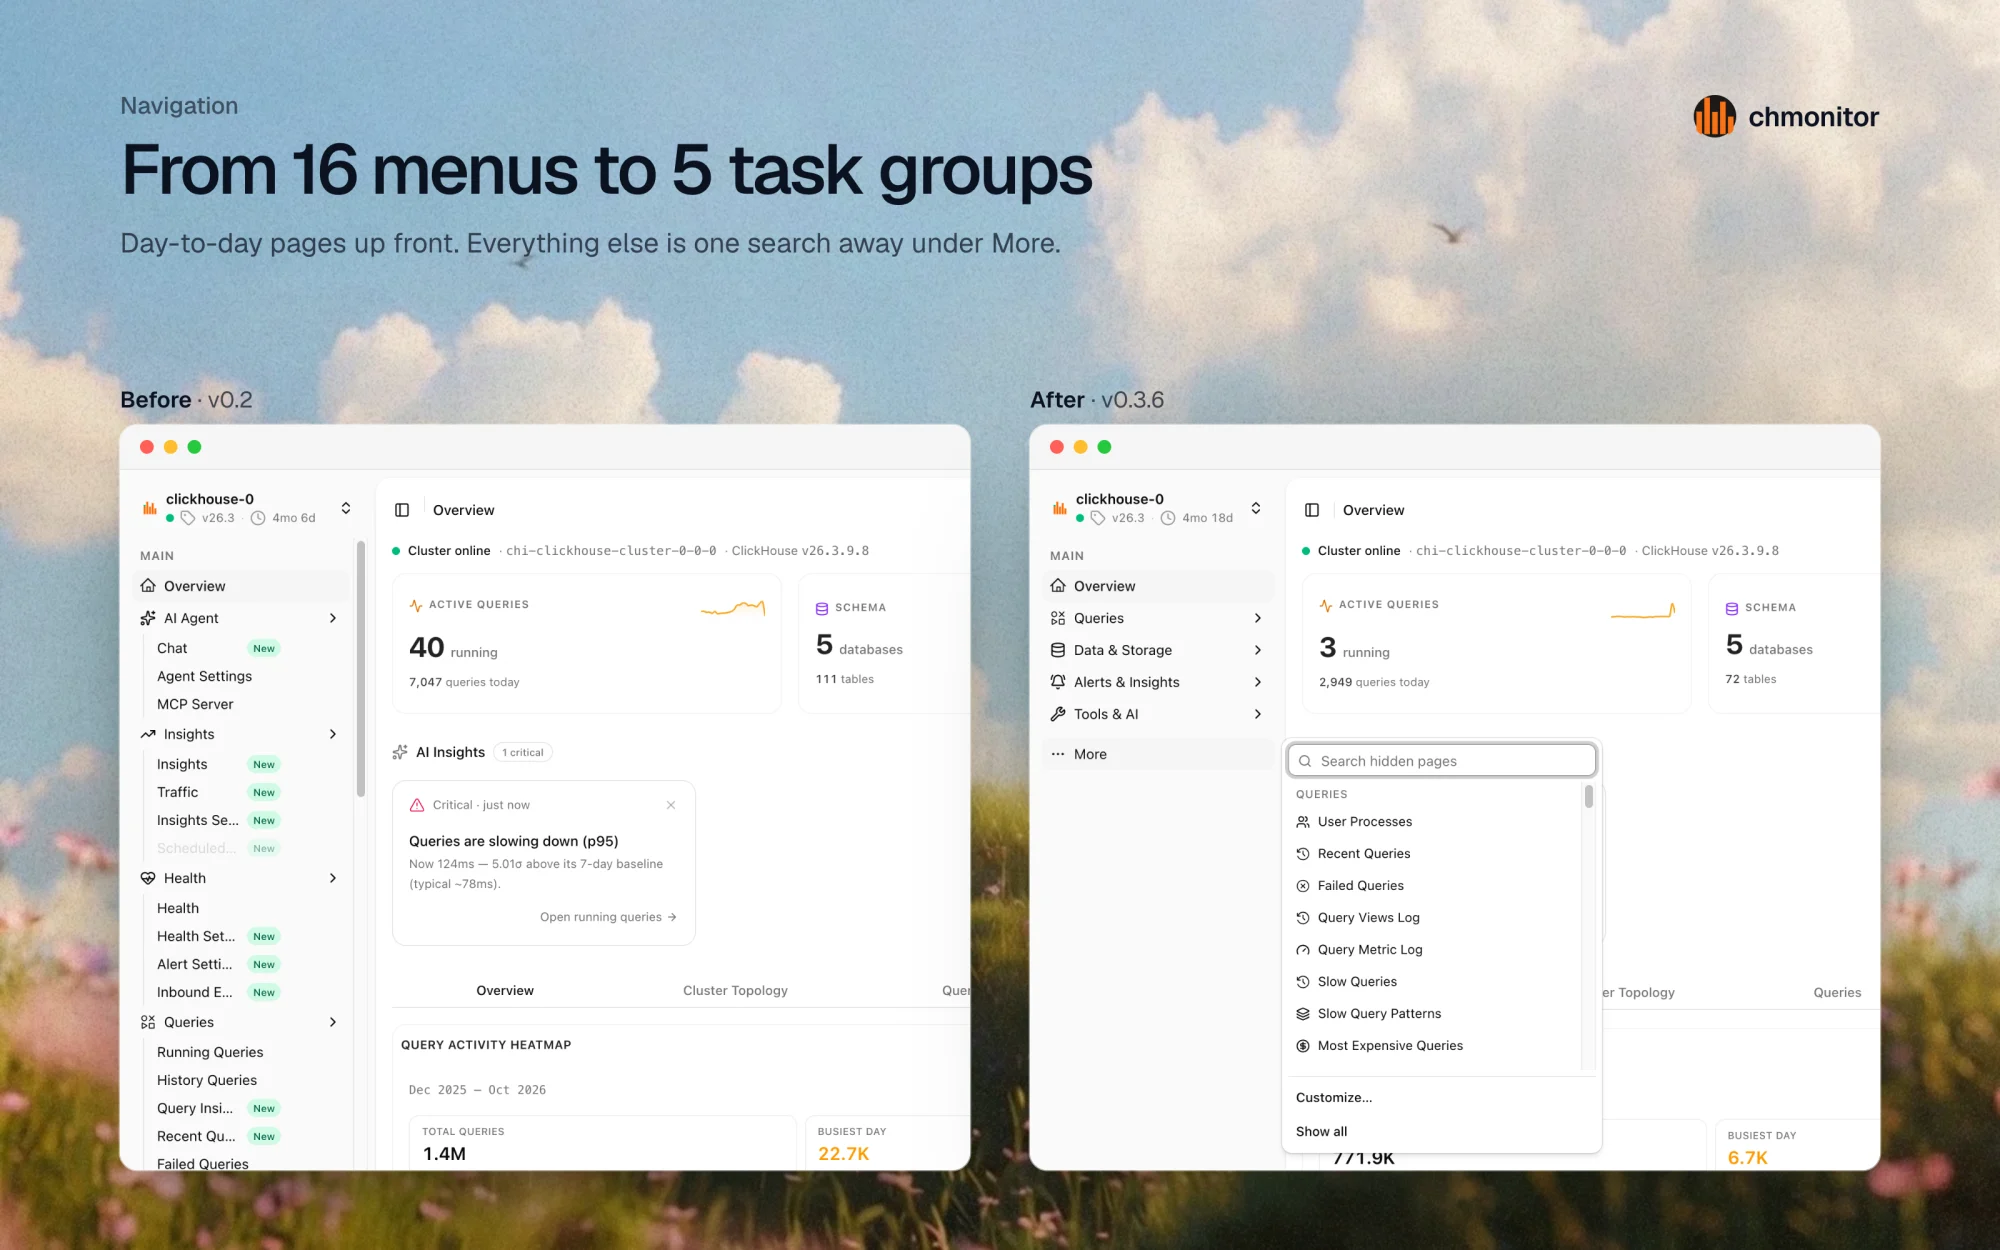Viewport: 2000px width, 1250px height.
Task: Open MCP Server page
Action: (x=195, y=704)
